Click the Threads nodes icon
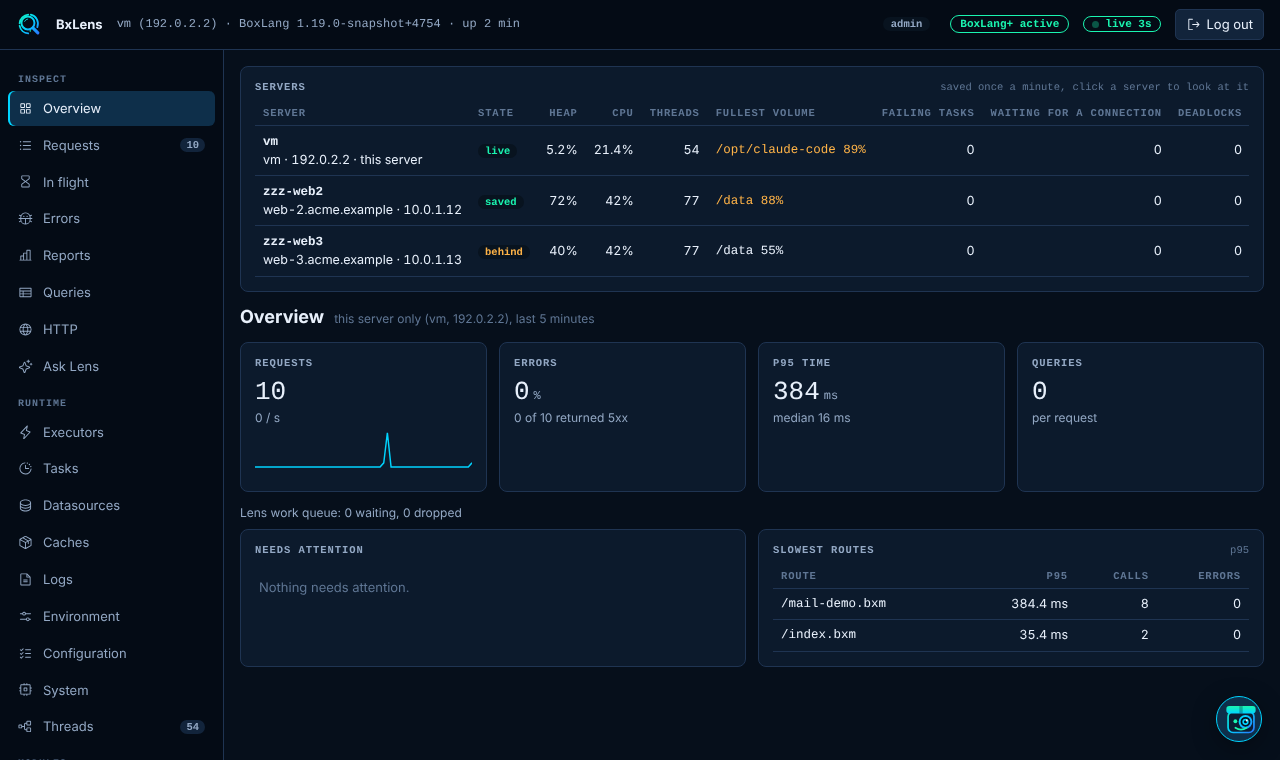The image size is (1280, 760). pyautogui.click(x=26, y=726)
